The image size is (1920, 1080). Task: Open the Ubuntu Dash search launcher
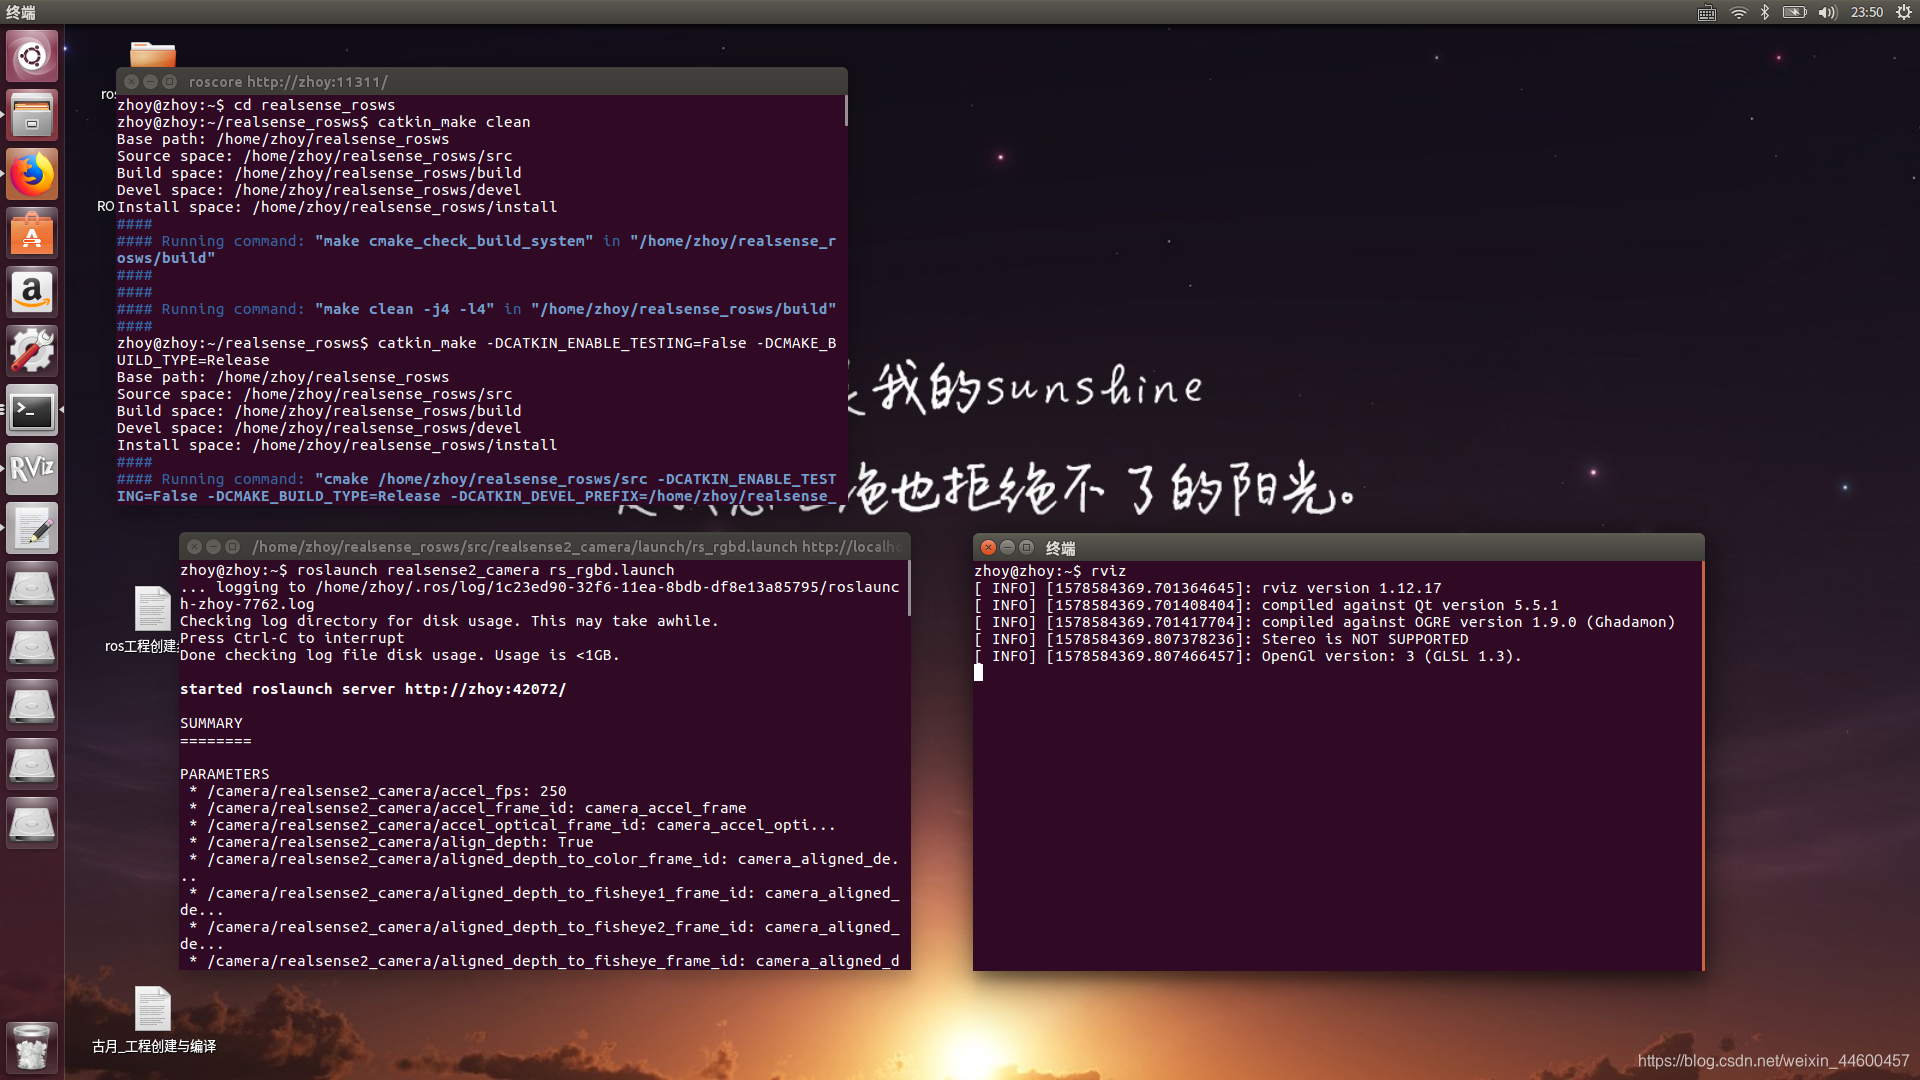point(32,56)
